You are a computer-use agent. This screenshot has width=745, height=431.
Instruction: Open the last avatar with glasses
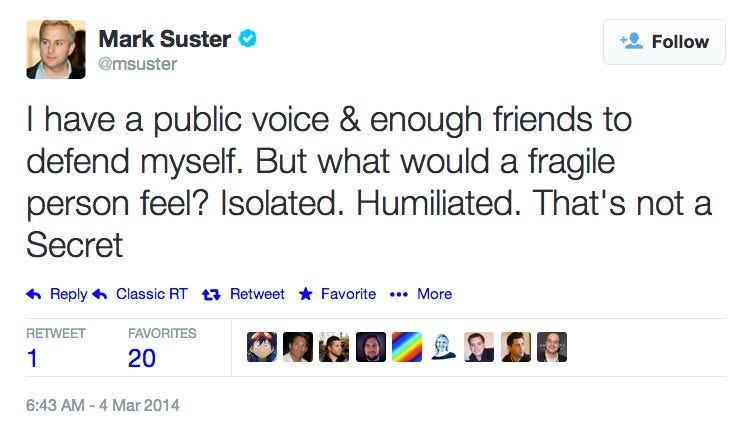pyautogui.click(x=552, y=347)
